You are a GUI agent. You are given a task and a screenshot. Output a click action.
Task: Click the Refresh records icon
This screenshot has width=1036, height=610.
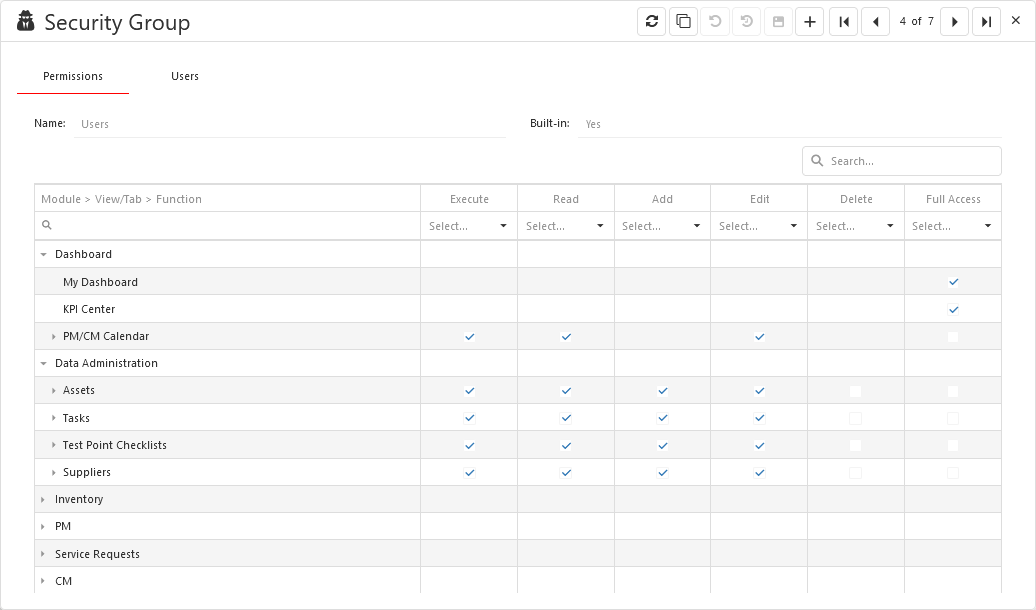(651, 21)
